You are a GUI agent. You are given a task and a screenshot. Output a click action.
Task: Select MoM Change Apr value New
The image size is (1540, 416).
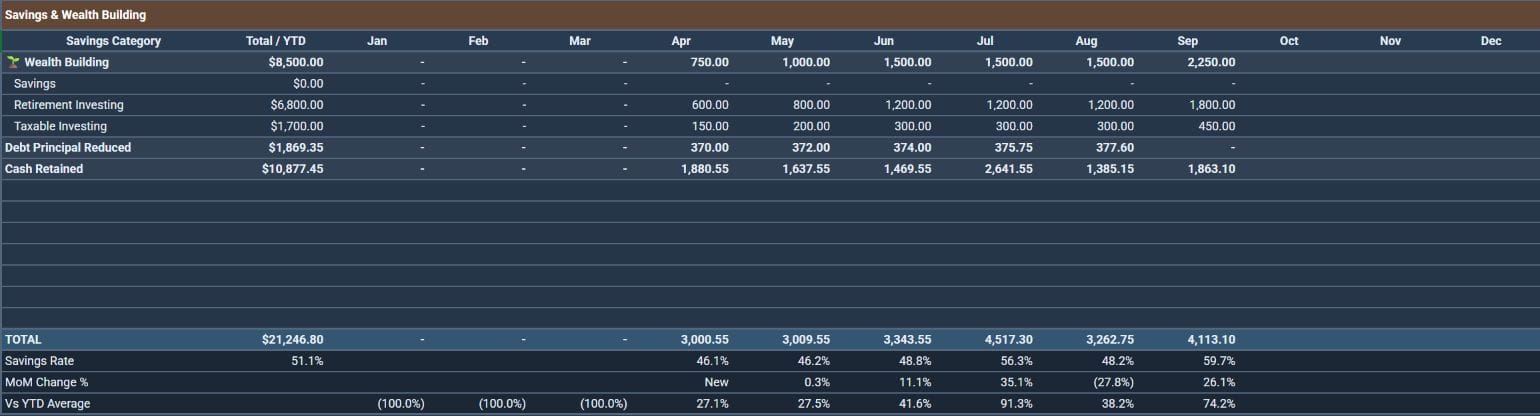[x=717, y=382]
